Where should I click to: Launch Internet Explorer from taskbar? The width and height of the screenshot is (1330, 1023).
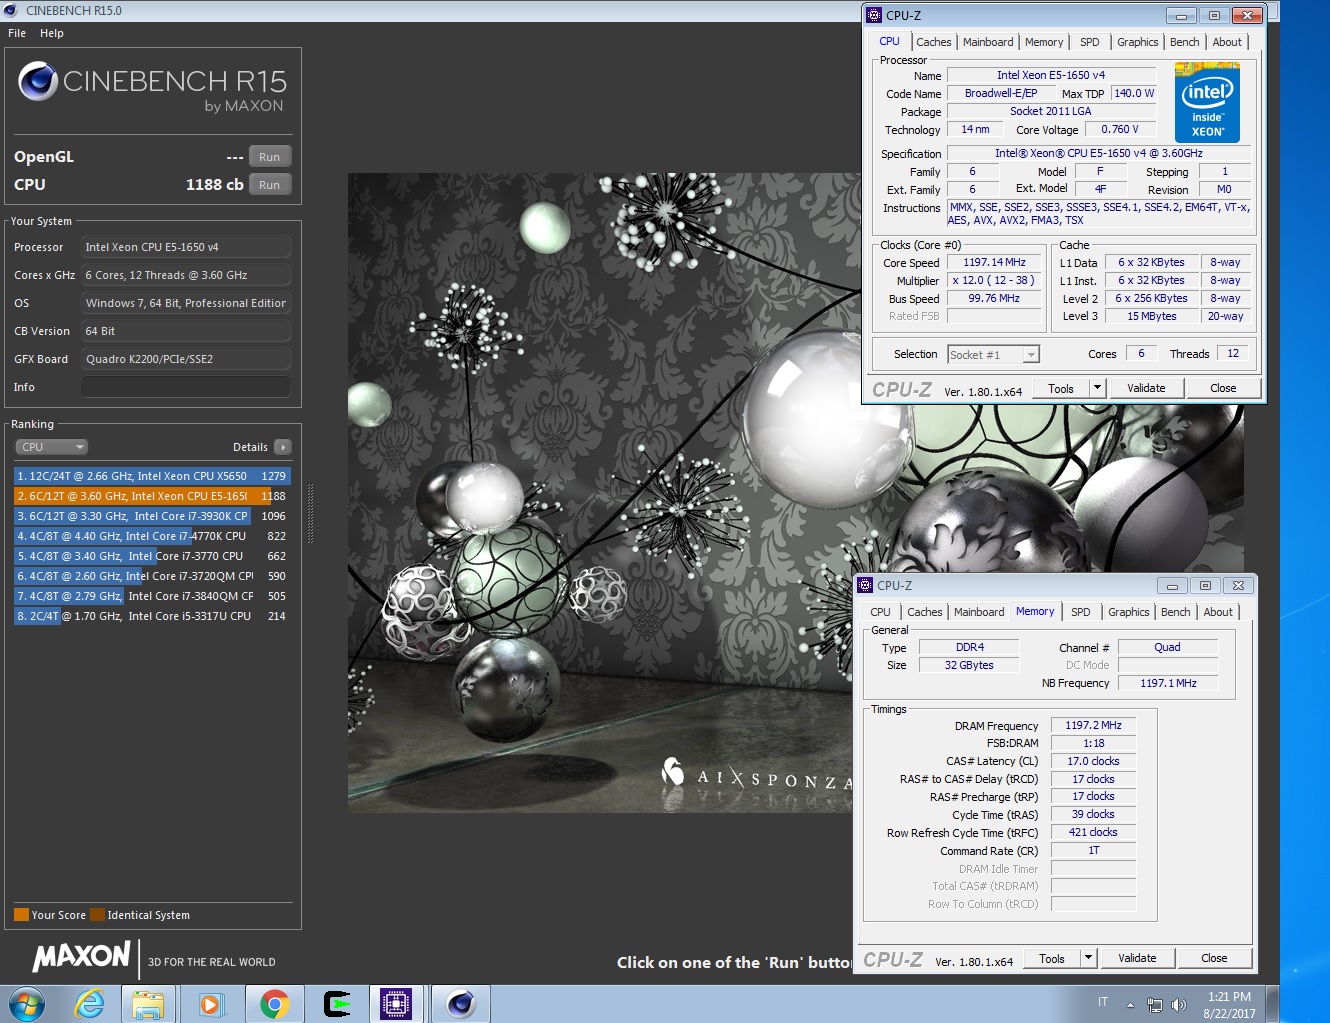[x=90, y=1004]
